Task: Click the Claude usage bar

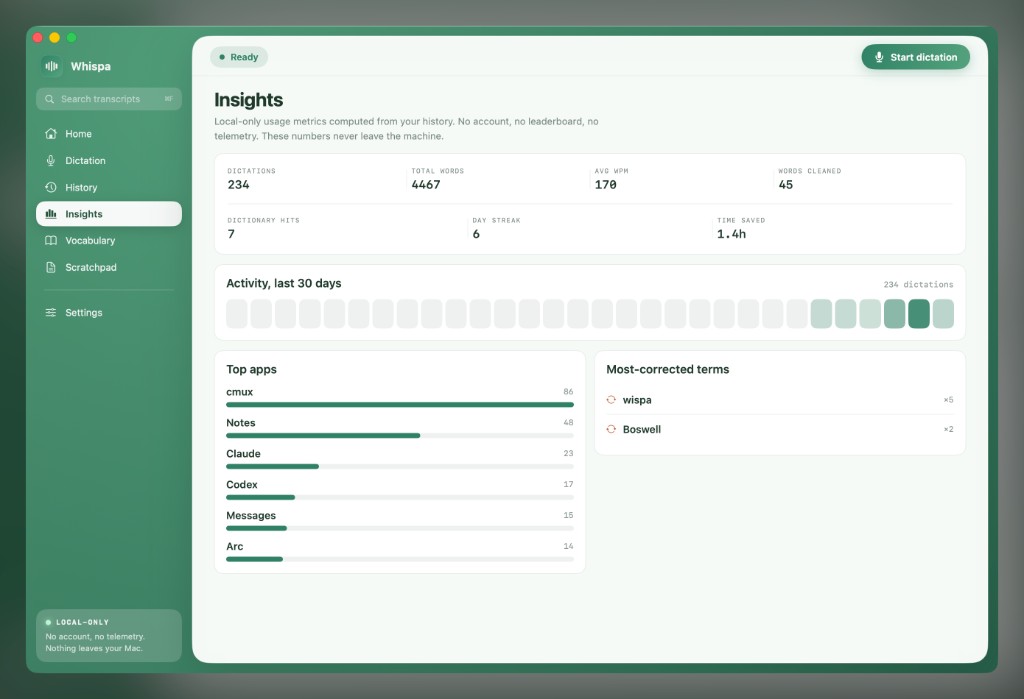Action: click(400, 466)
